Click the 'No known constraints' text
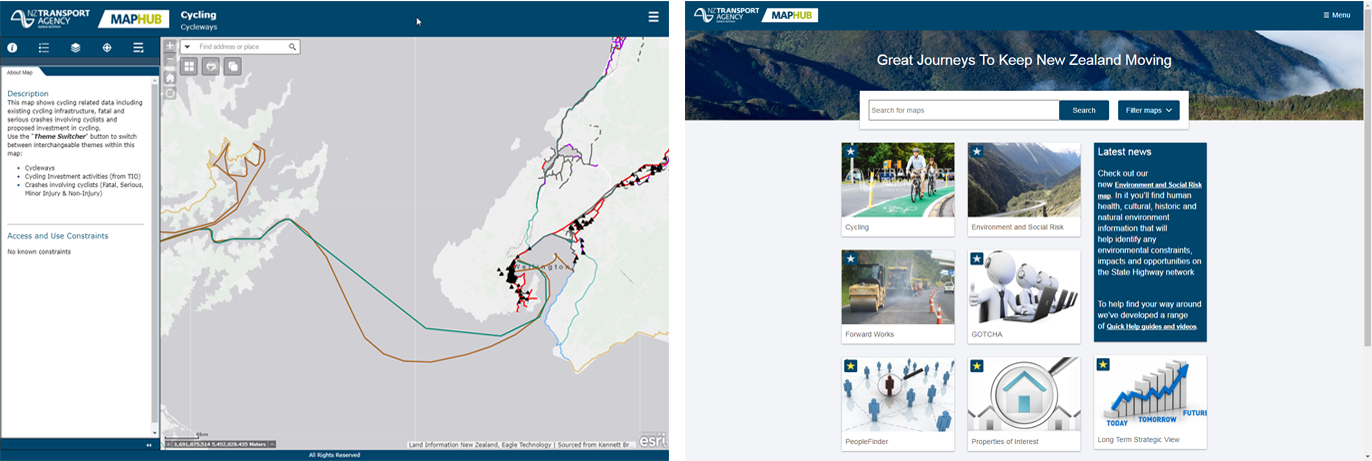The width and height of the screenshot is (1372, 461). coord(39,252)
